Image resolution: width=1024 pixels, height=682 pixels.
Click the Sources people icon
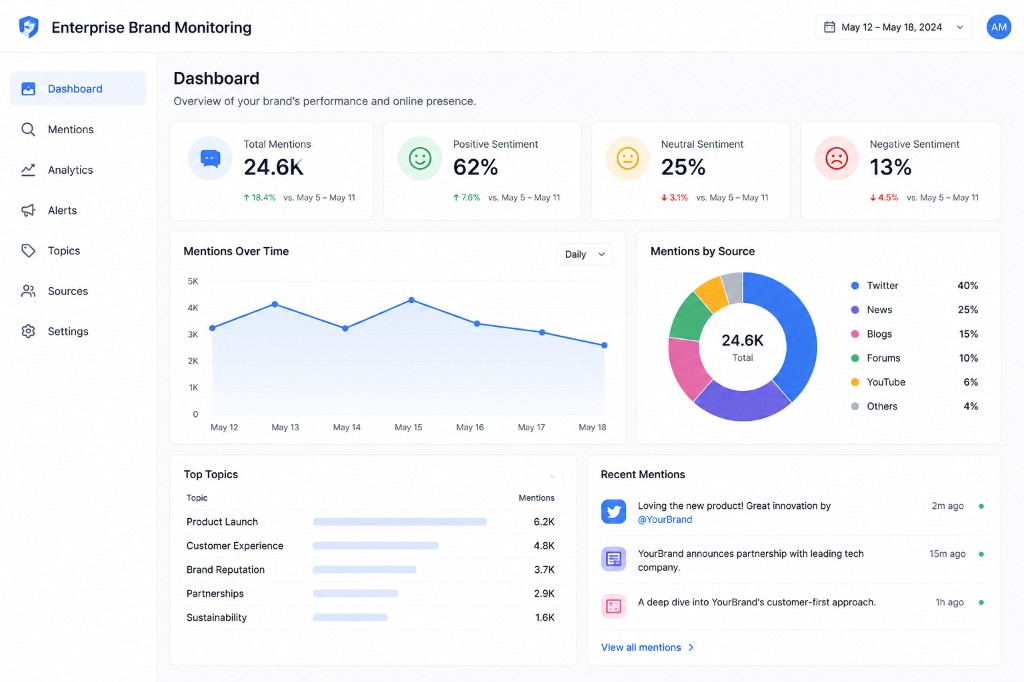[28, 291]
